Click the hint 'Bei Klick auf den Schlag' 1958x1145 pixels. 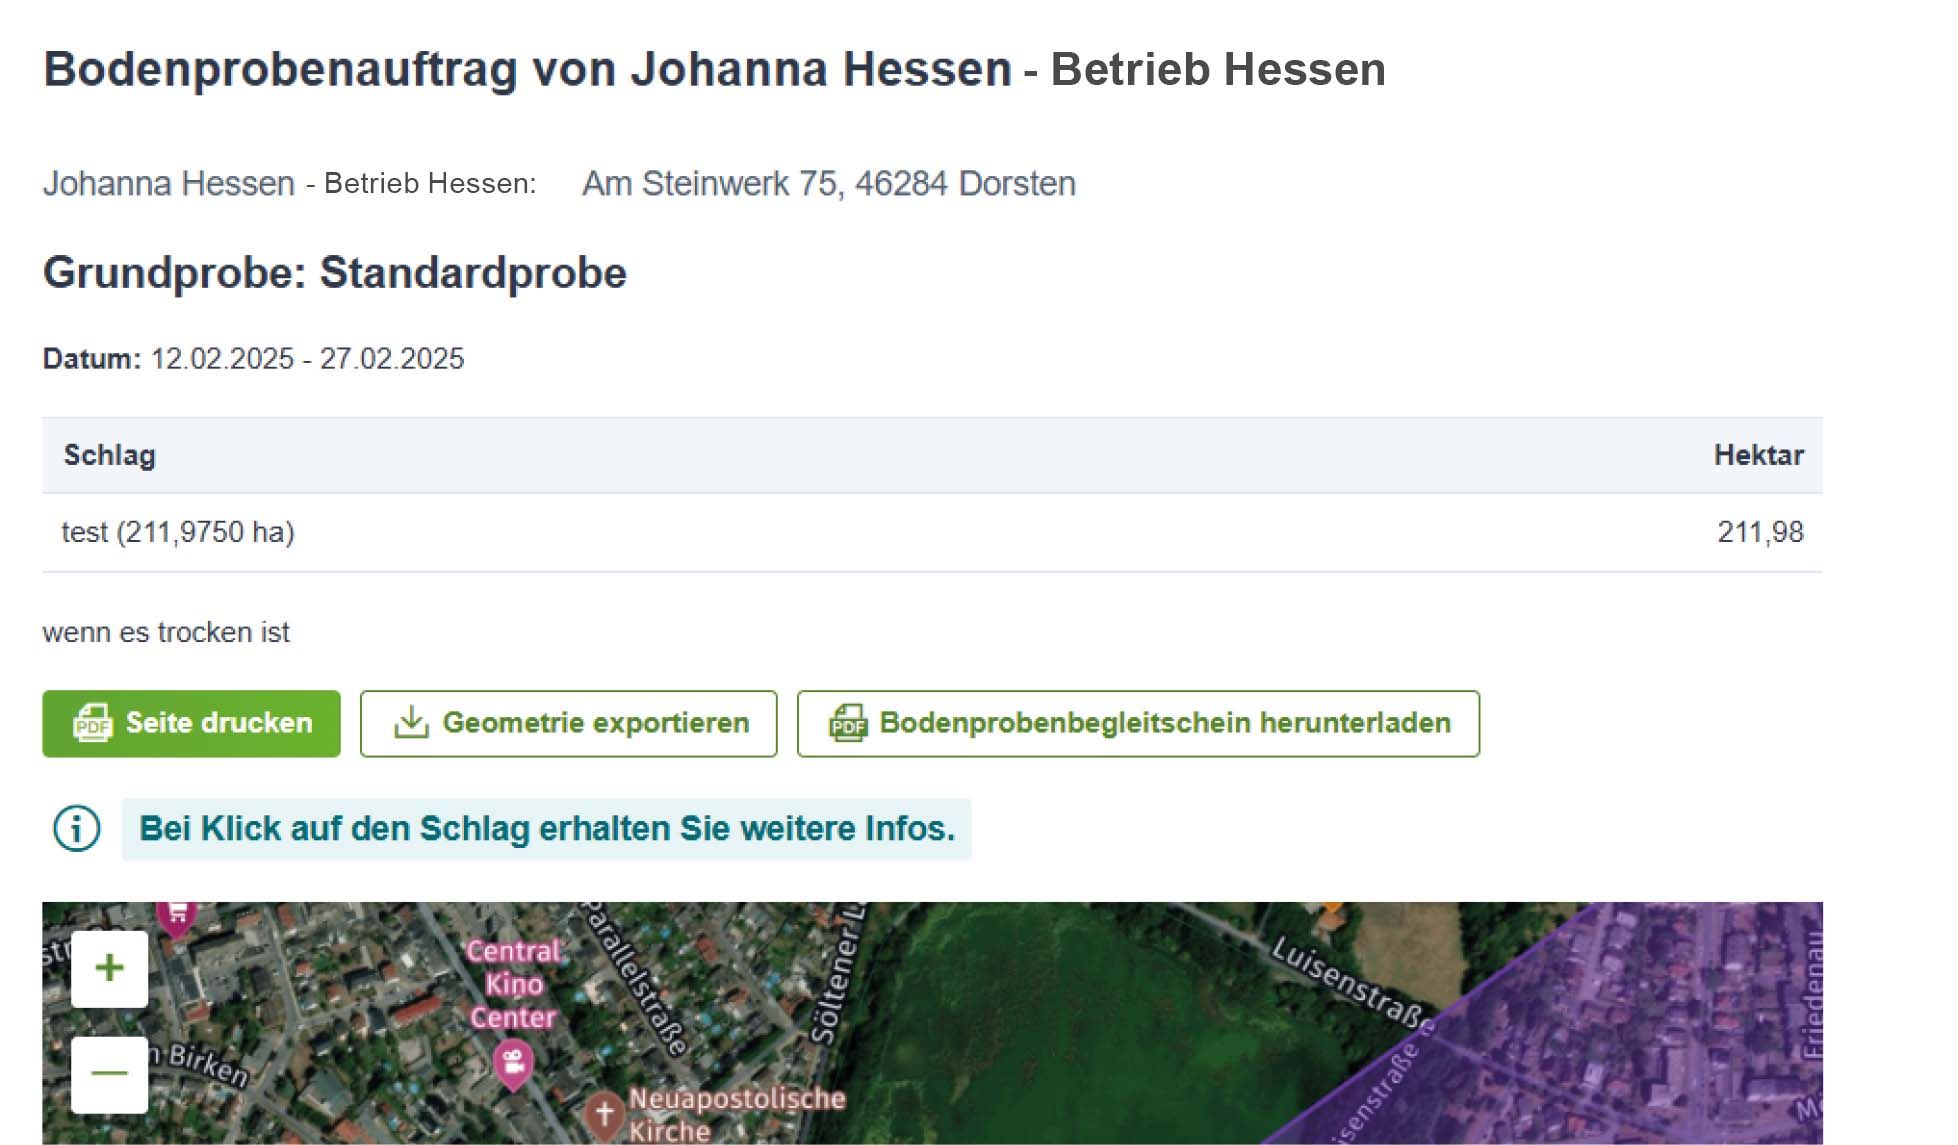pyautogui.click(x=546, y=829)
